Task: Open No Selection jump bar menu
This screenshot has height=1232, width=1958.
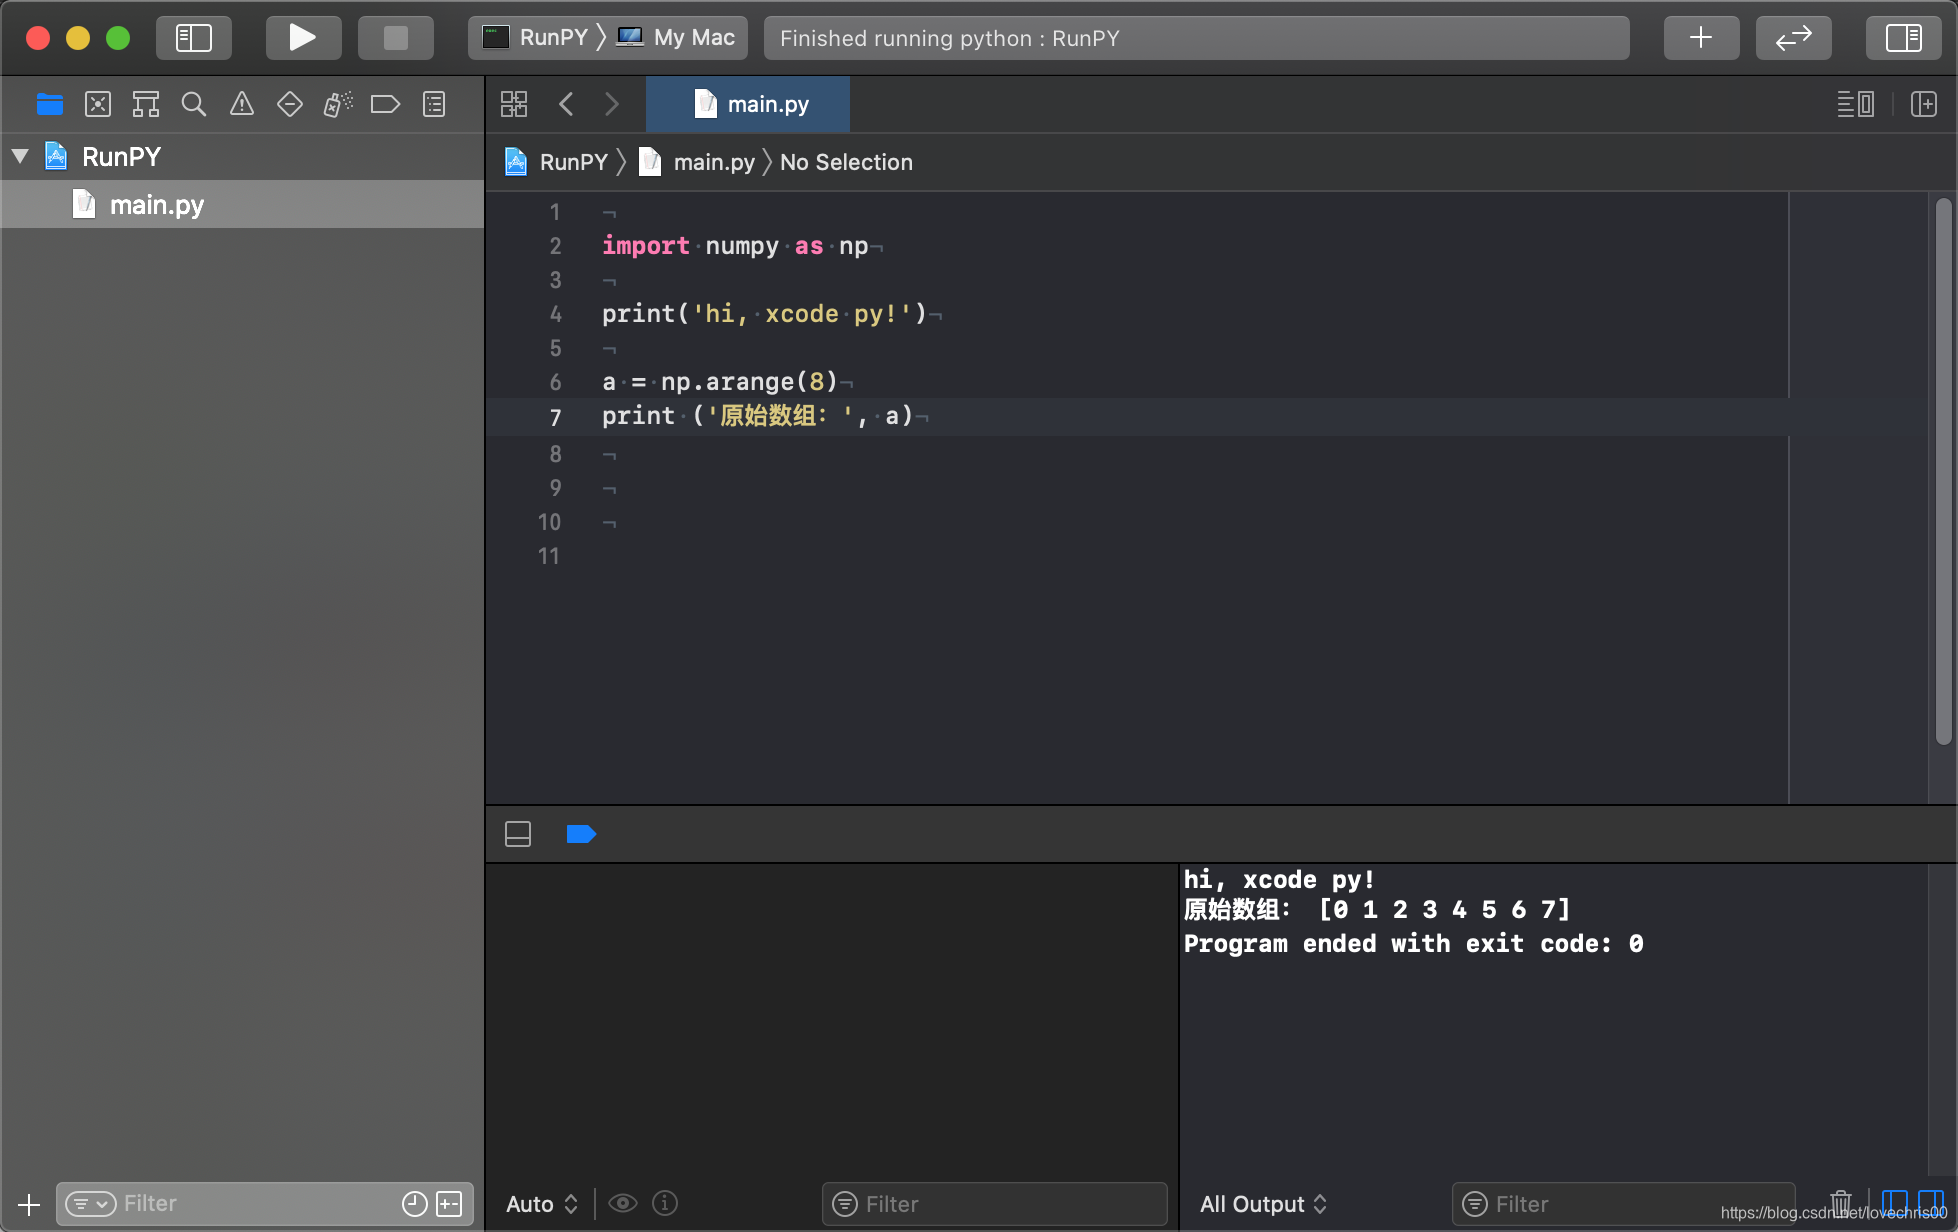Action: [x=846, y=162]
